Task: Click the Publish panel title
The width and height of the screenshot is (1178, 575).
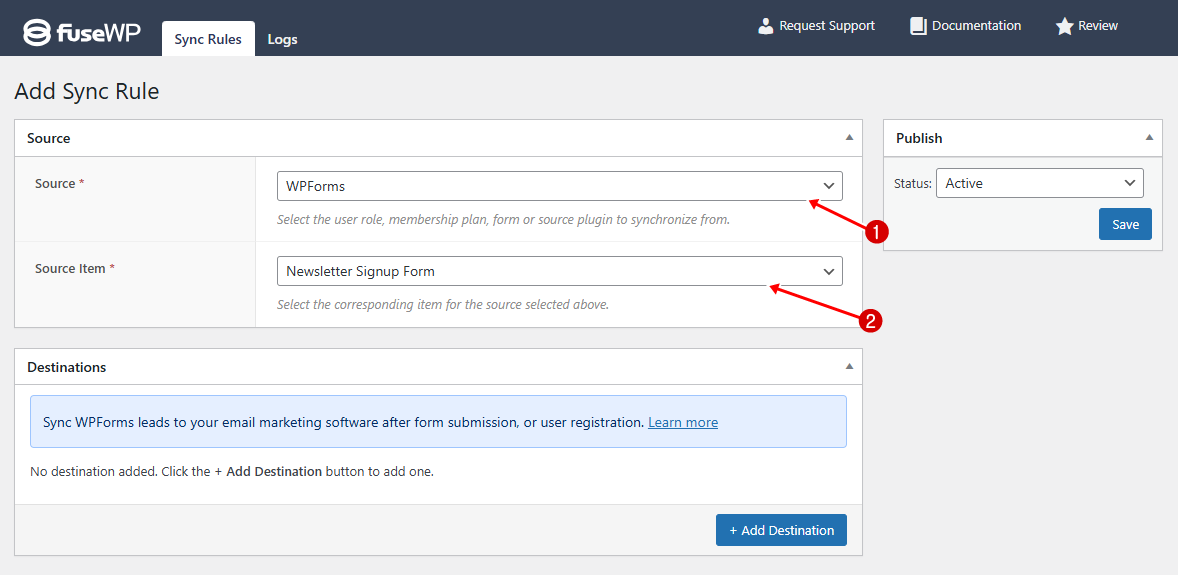Action: click(919, 138)
